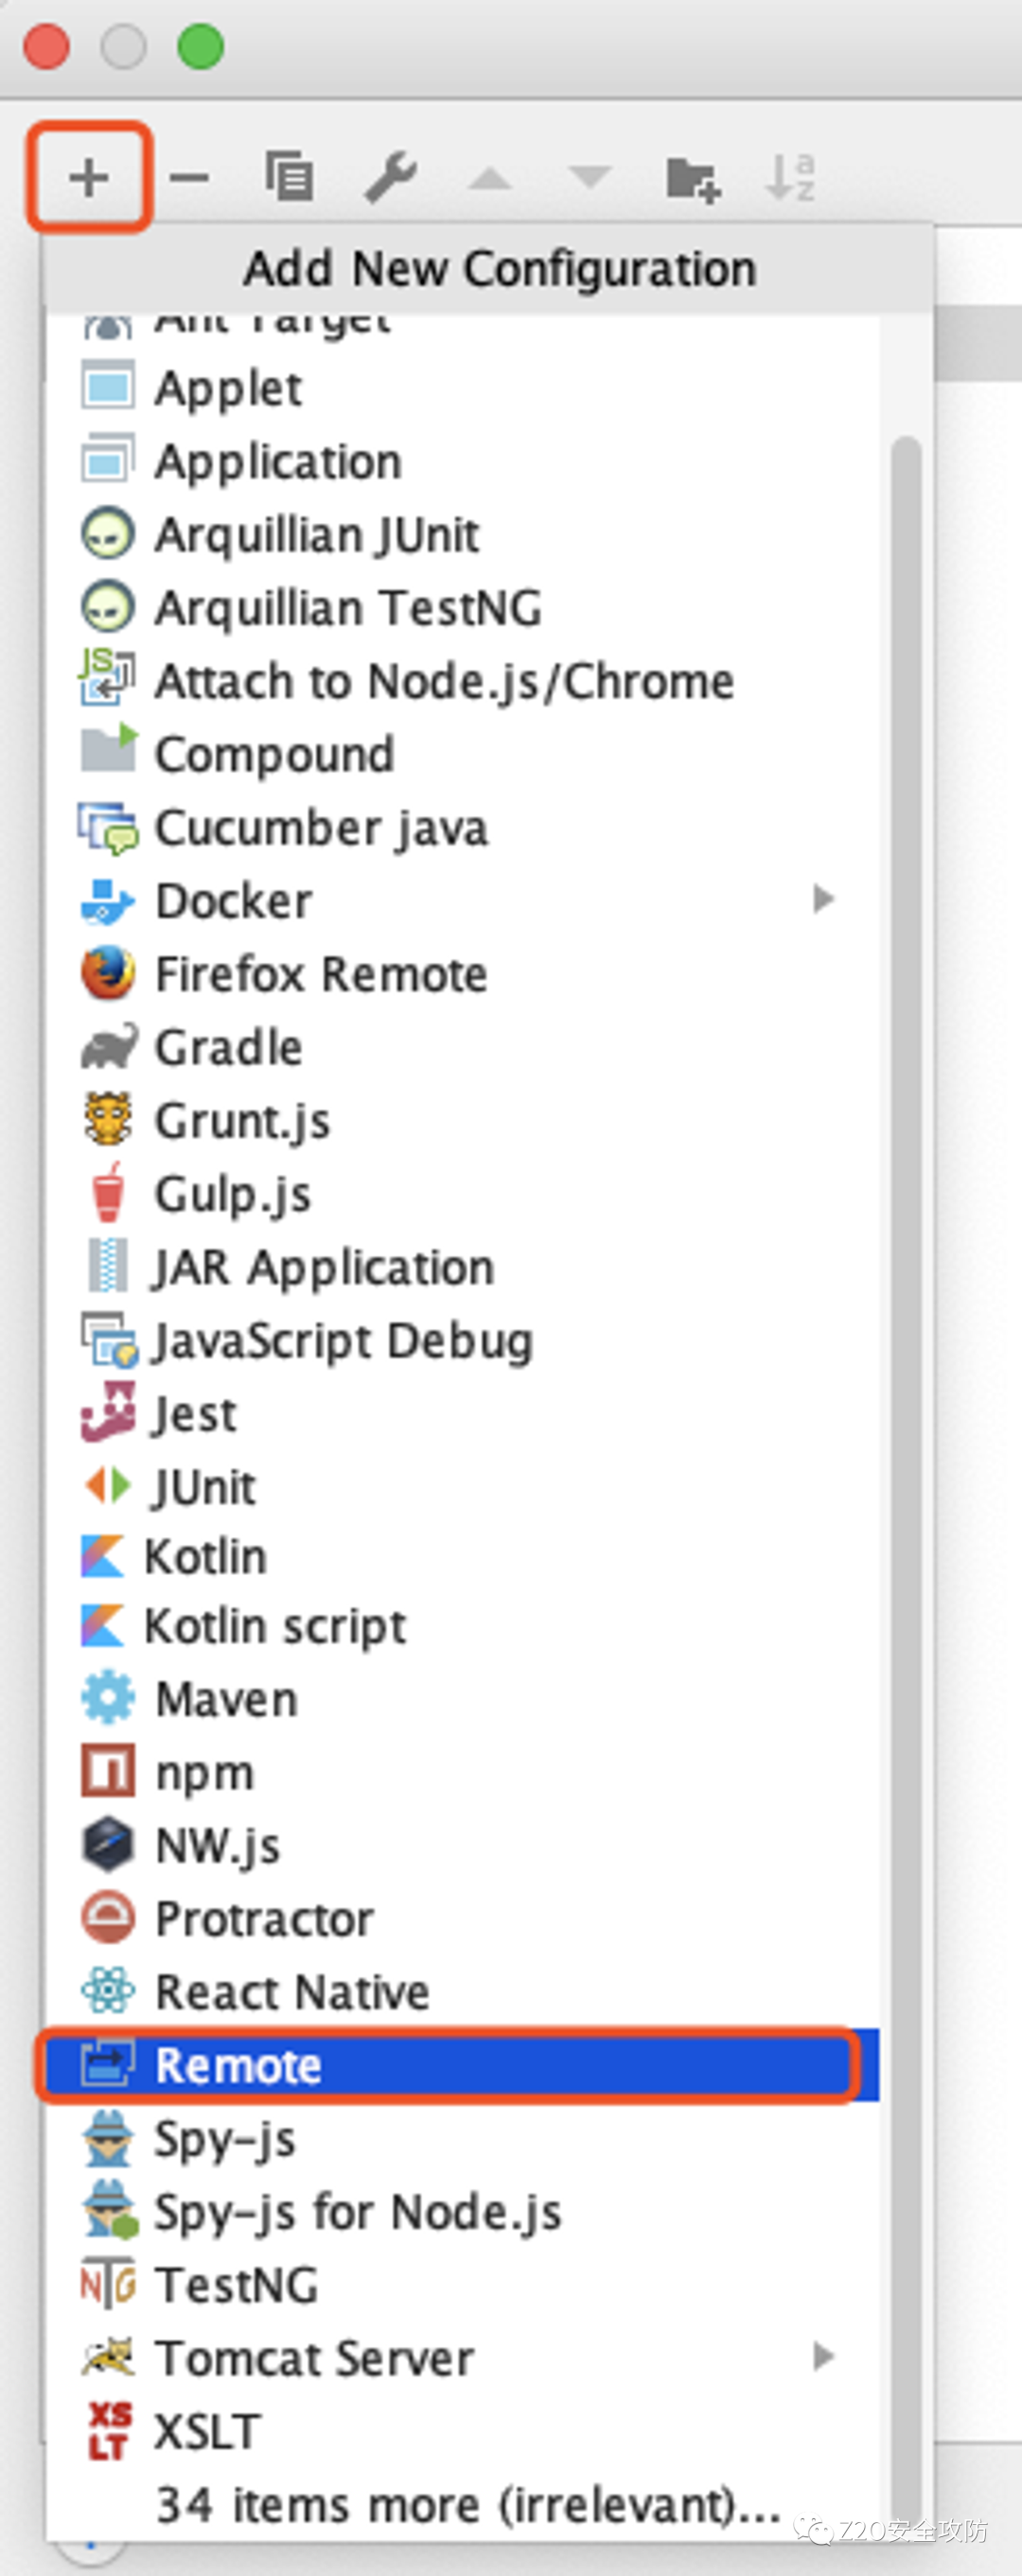The width and height of the screenshot is (1022, 2576).
Task: Select the Maven gear icon
Action: [107, 1698]
